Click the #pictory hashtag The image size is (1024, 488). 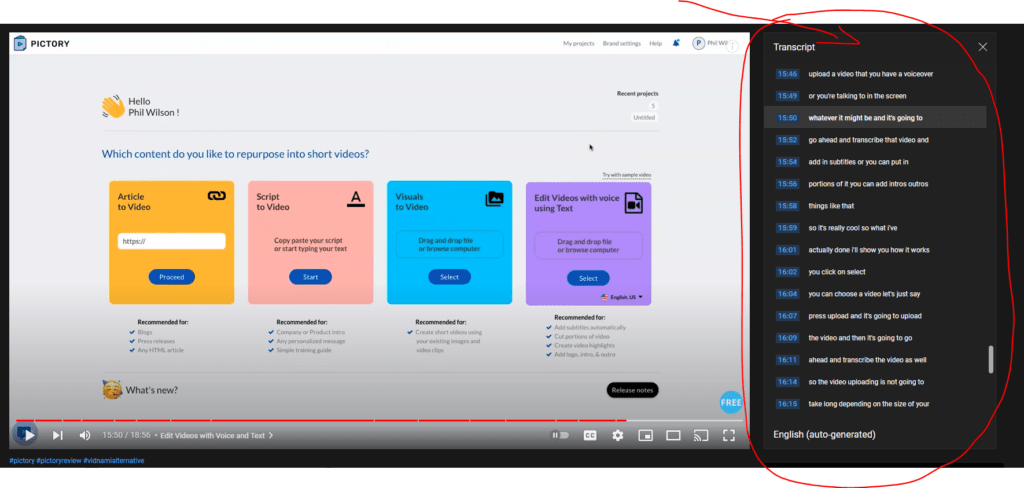coord(22,461)
